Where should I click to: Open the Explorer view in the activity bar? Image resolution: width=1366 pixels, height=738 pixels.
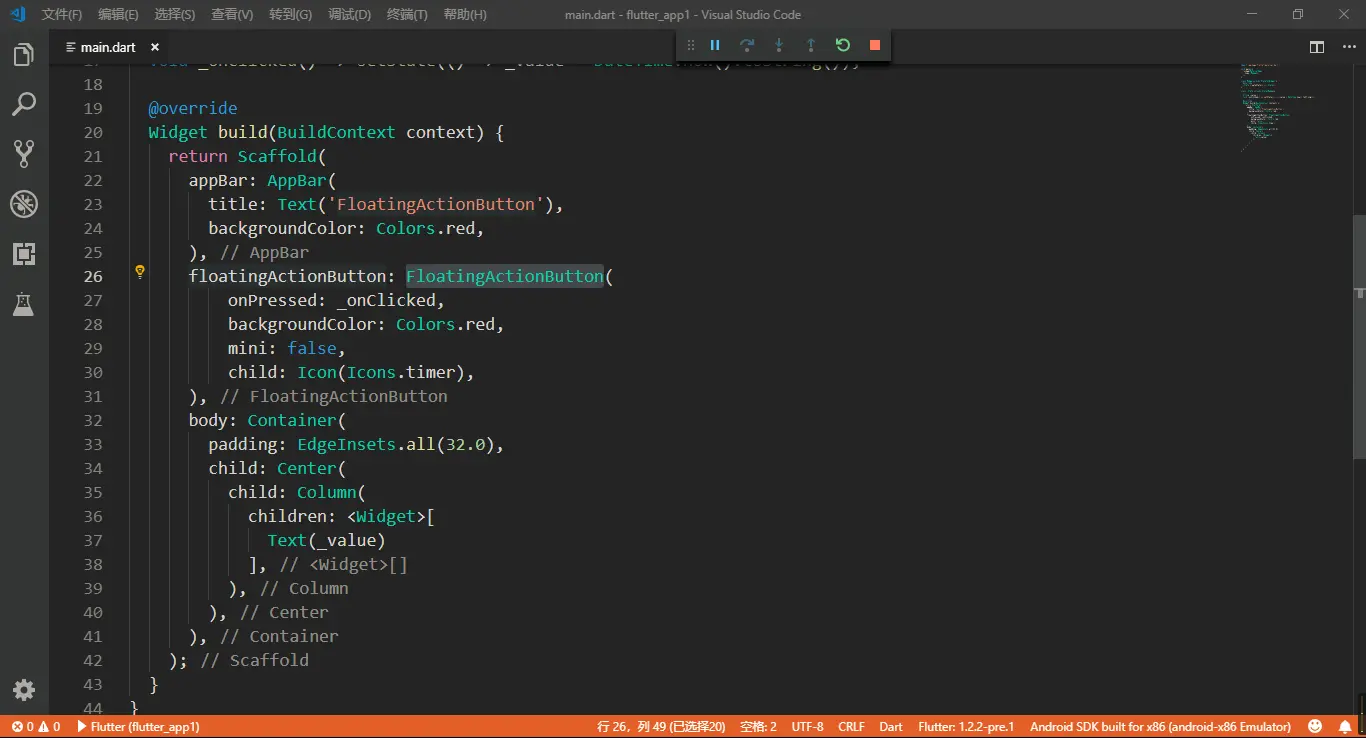click(23, 55)
